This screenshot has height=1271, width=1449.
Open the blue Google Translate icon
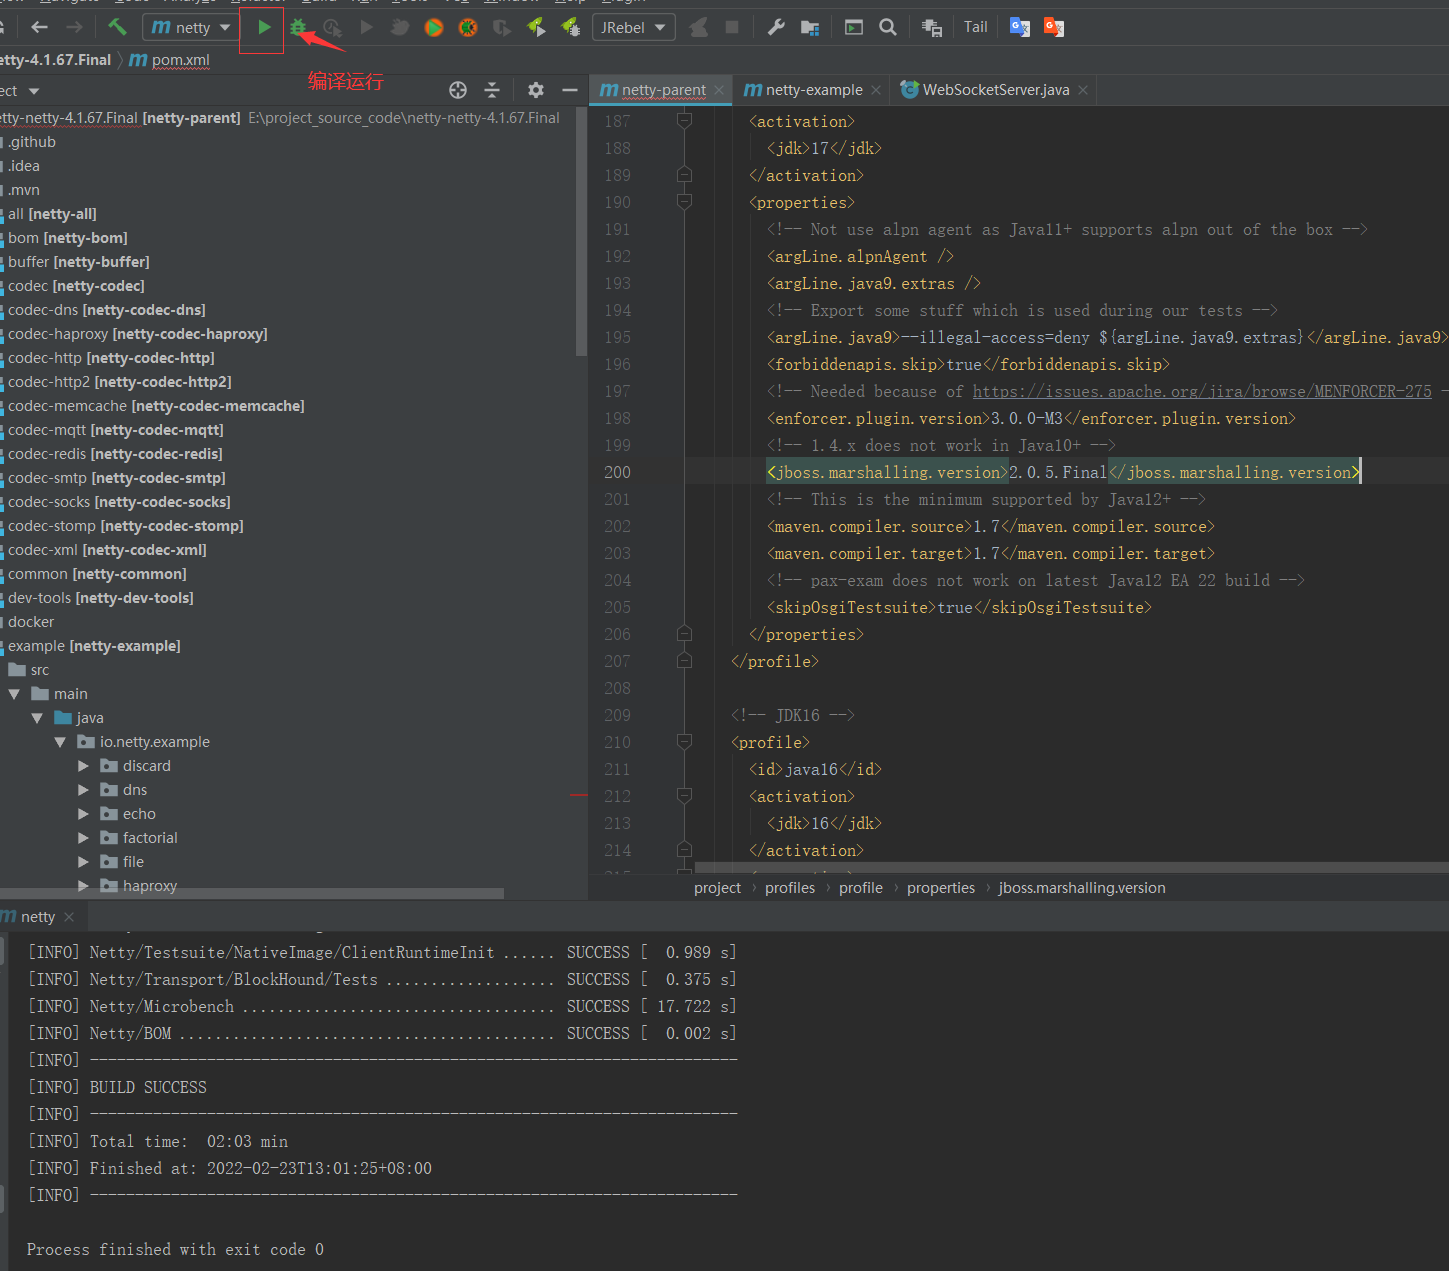(1020, 27)
